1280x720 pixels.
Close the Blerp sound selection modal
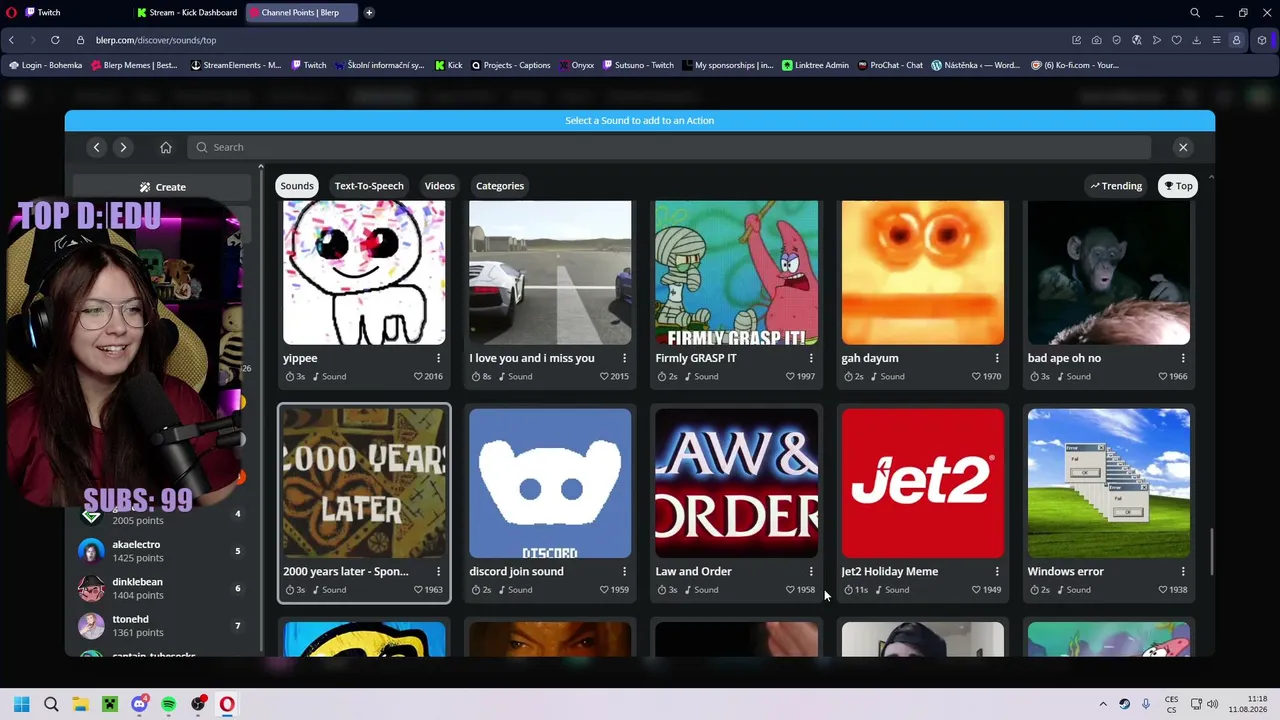click(1183, 147)
